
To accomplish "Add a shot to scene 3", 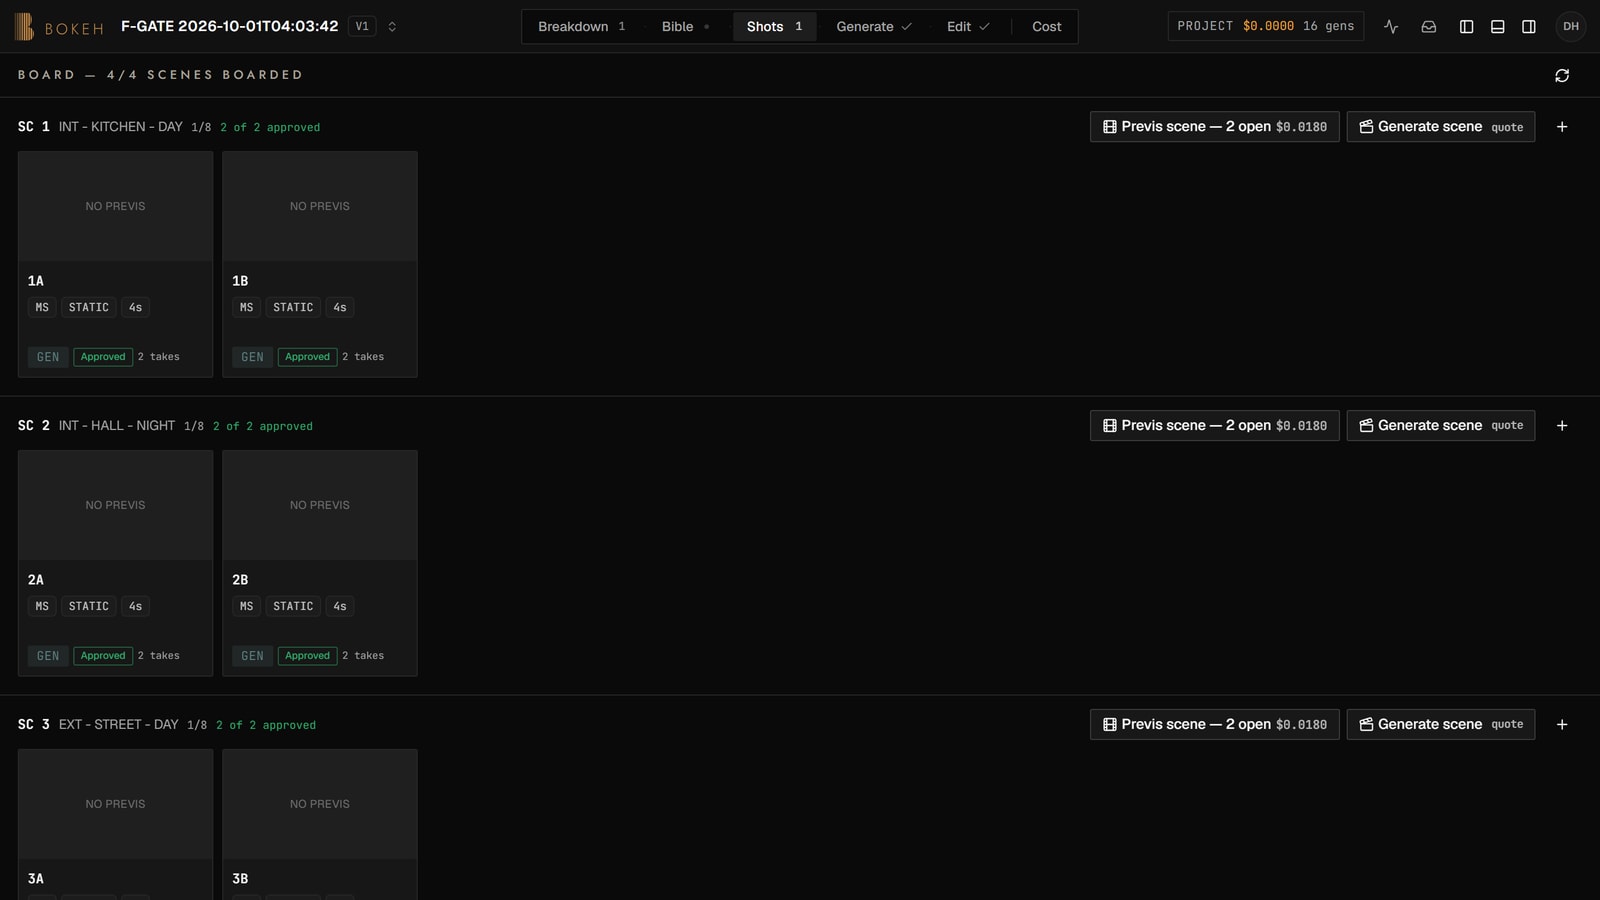I will pos(1562,725).
